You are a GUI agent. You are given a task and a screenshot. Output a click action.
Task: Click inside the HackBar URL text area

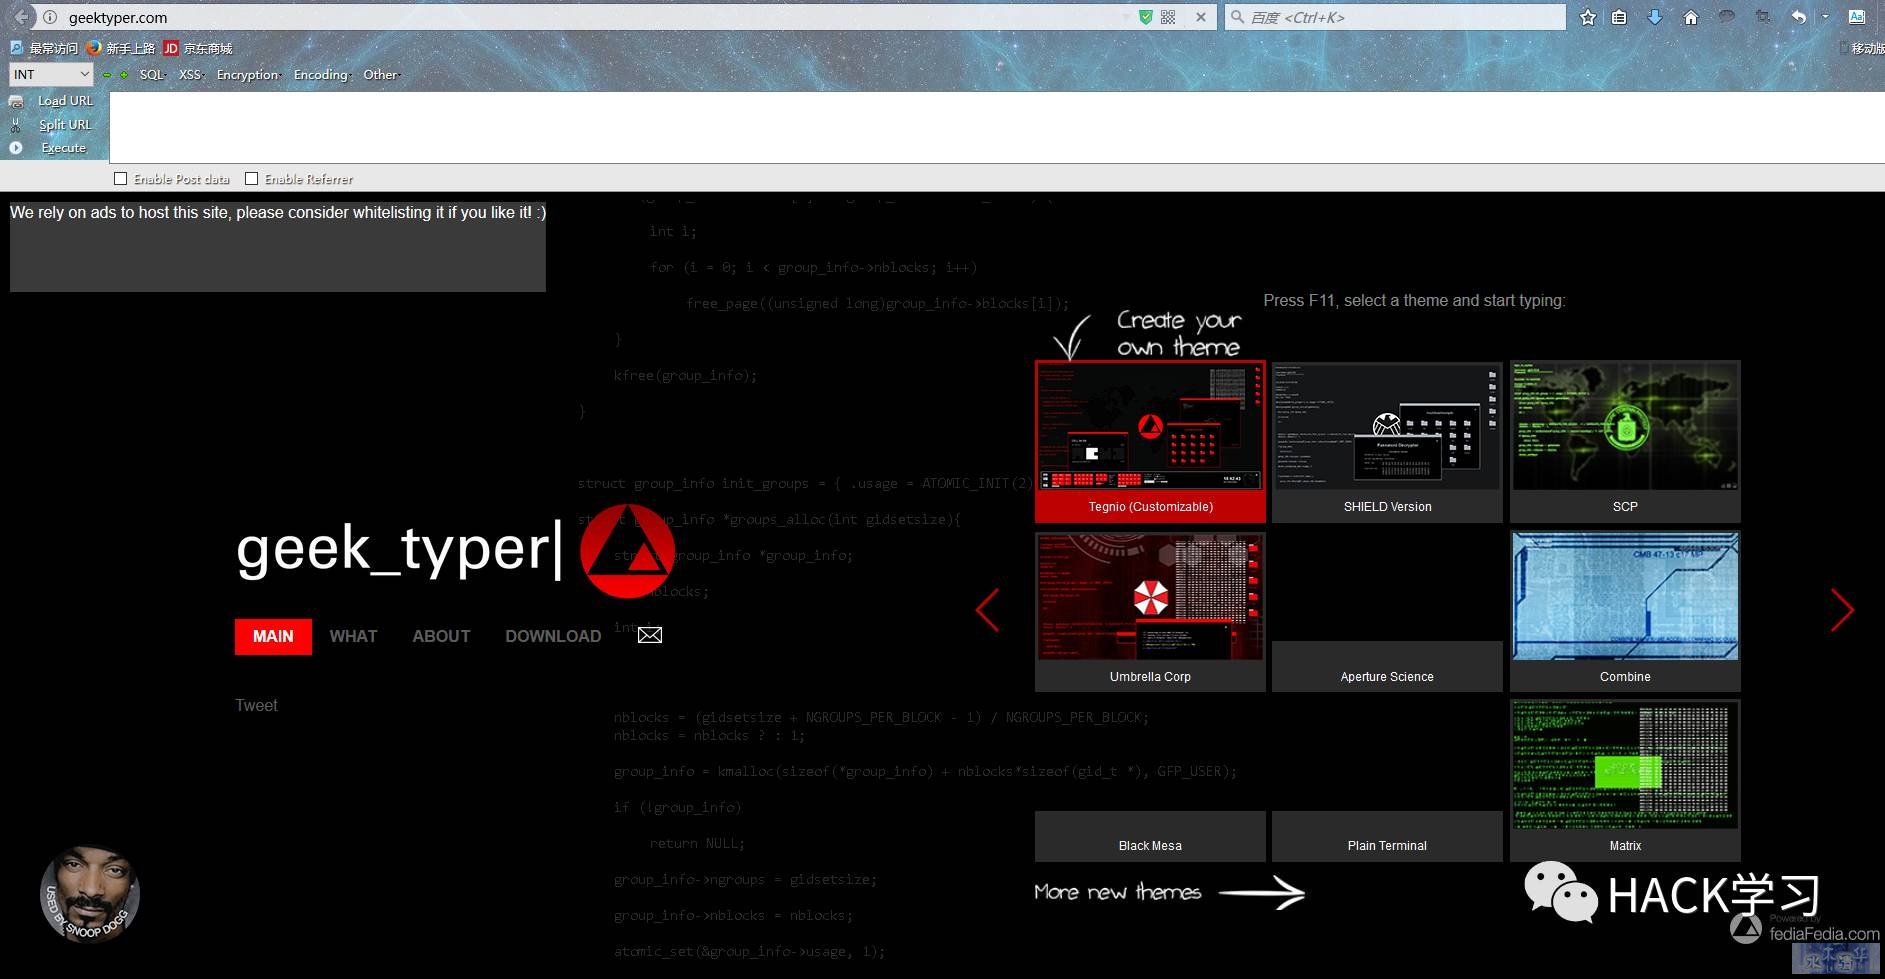click(997, 127)
